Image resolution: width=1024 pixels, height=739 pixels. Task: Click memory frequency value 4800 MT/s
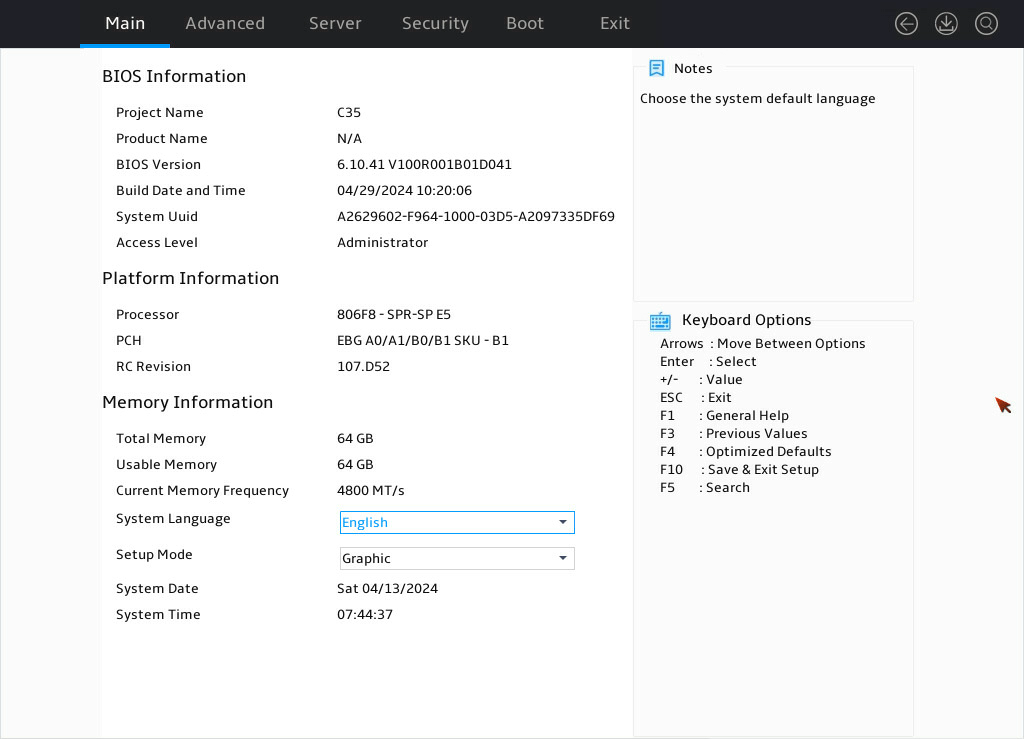(x=370, y=490)
